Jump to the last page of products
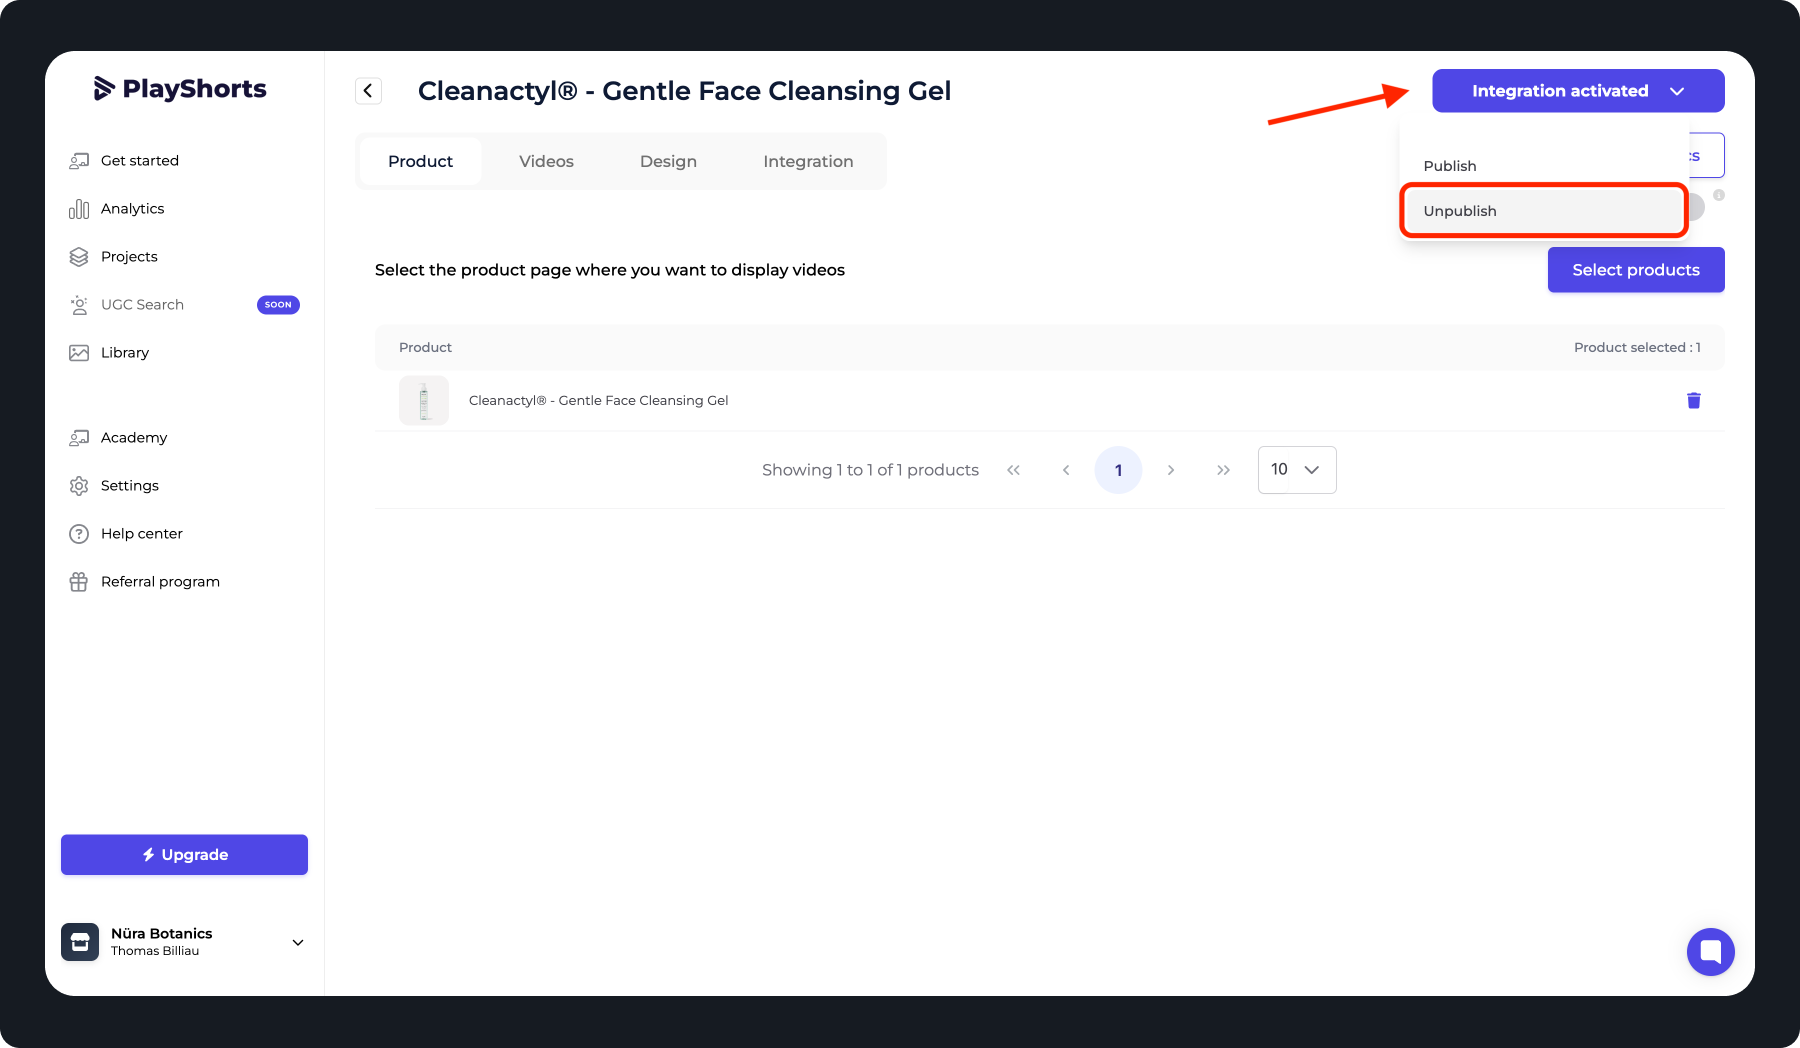The image size is (1800, 1048). (1223, 470)
